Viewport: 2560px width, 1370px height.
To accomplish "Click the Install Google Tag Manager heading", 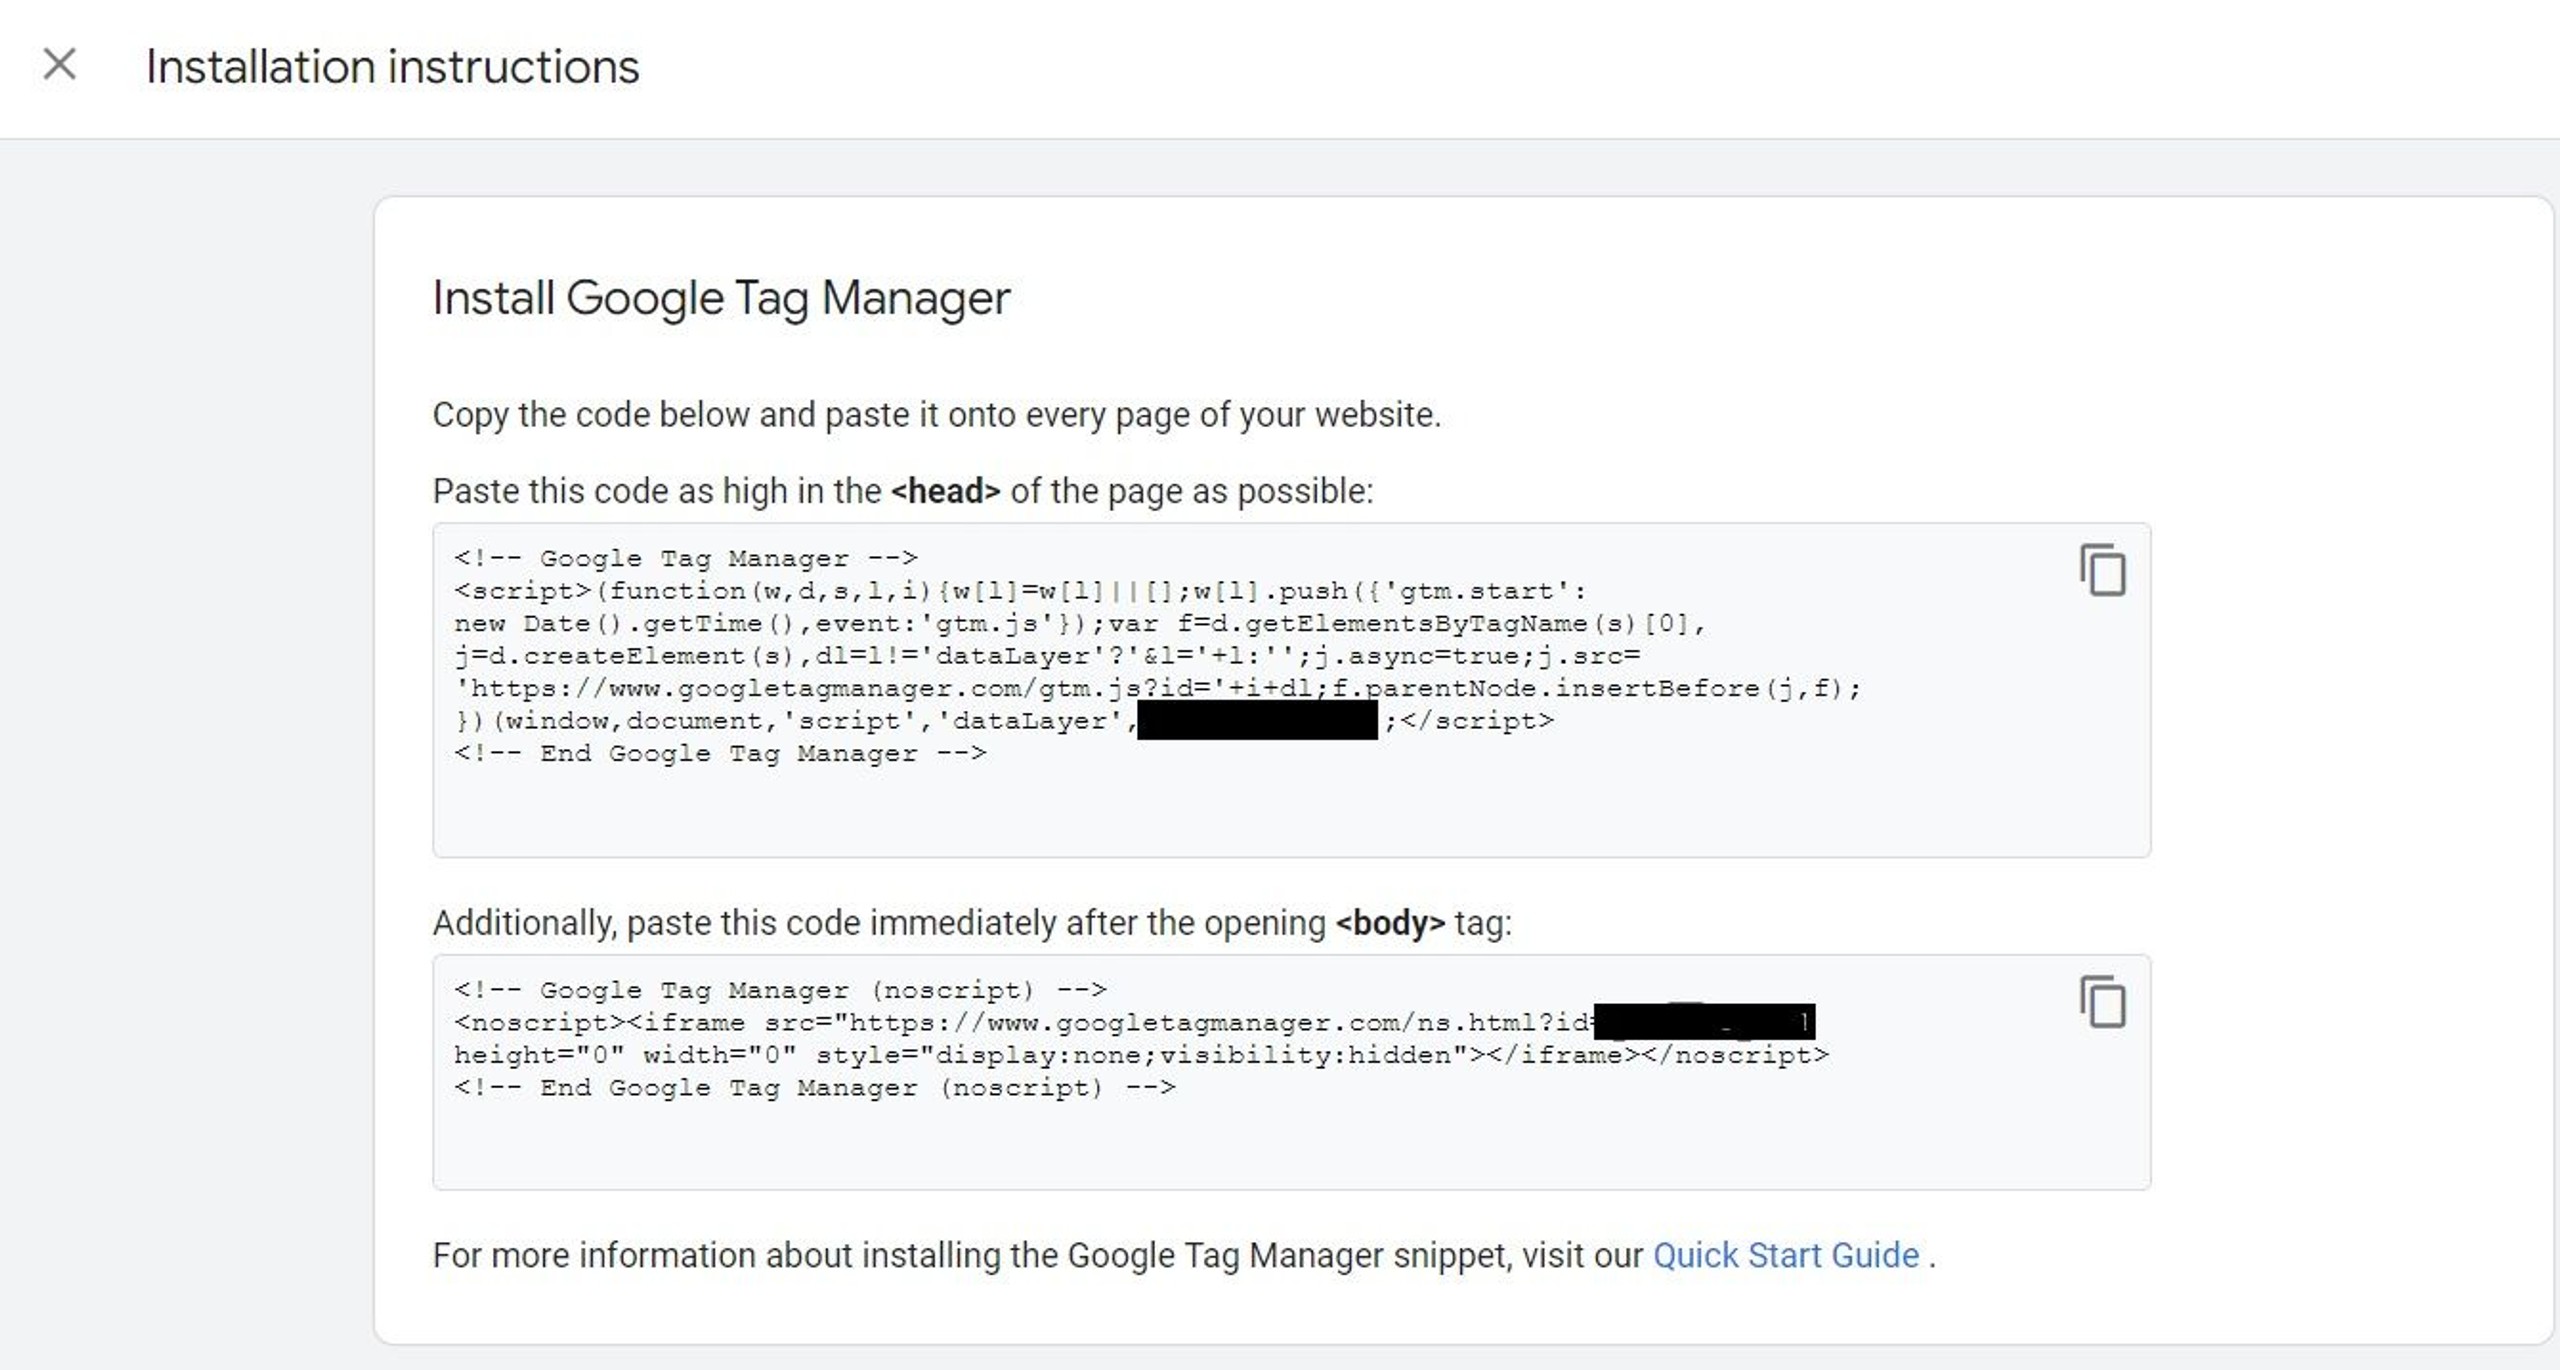I will click(720, 298).
